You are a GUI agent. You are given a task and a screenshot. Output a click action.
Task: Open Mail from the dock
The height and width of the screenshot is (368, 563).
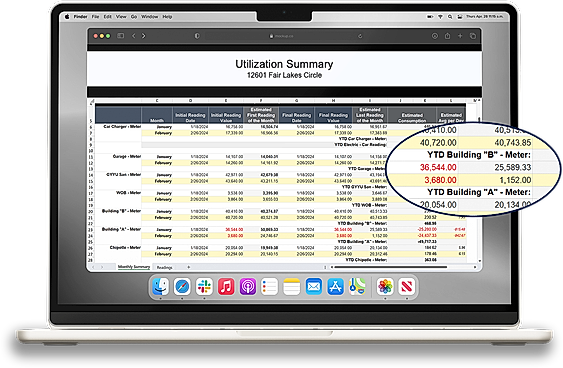pos(313,287)
